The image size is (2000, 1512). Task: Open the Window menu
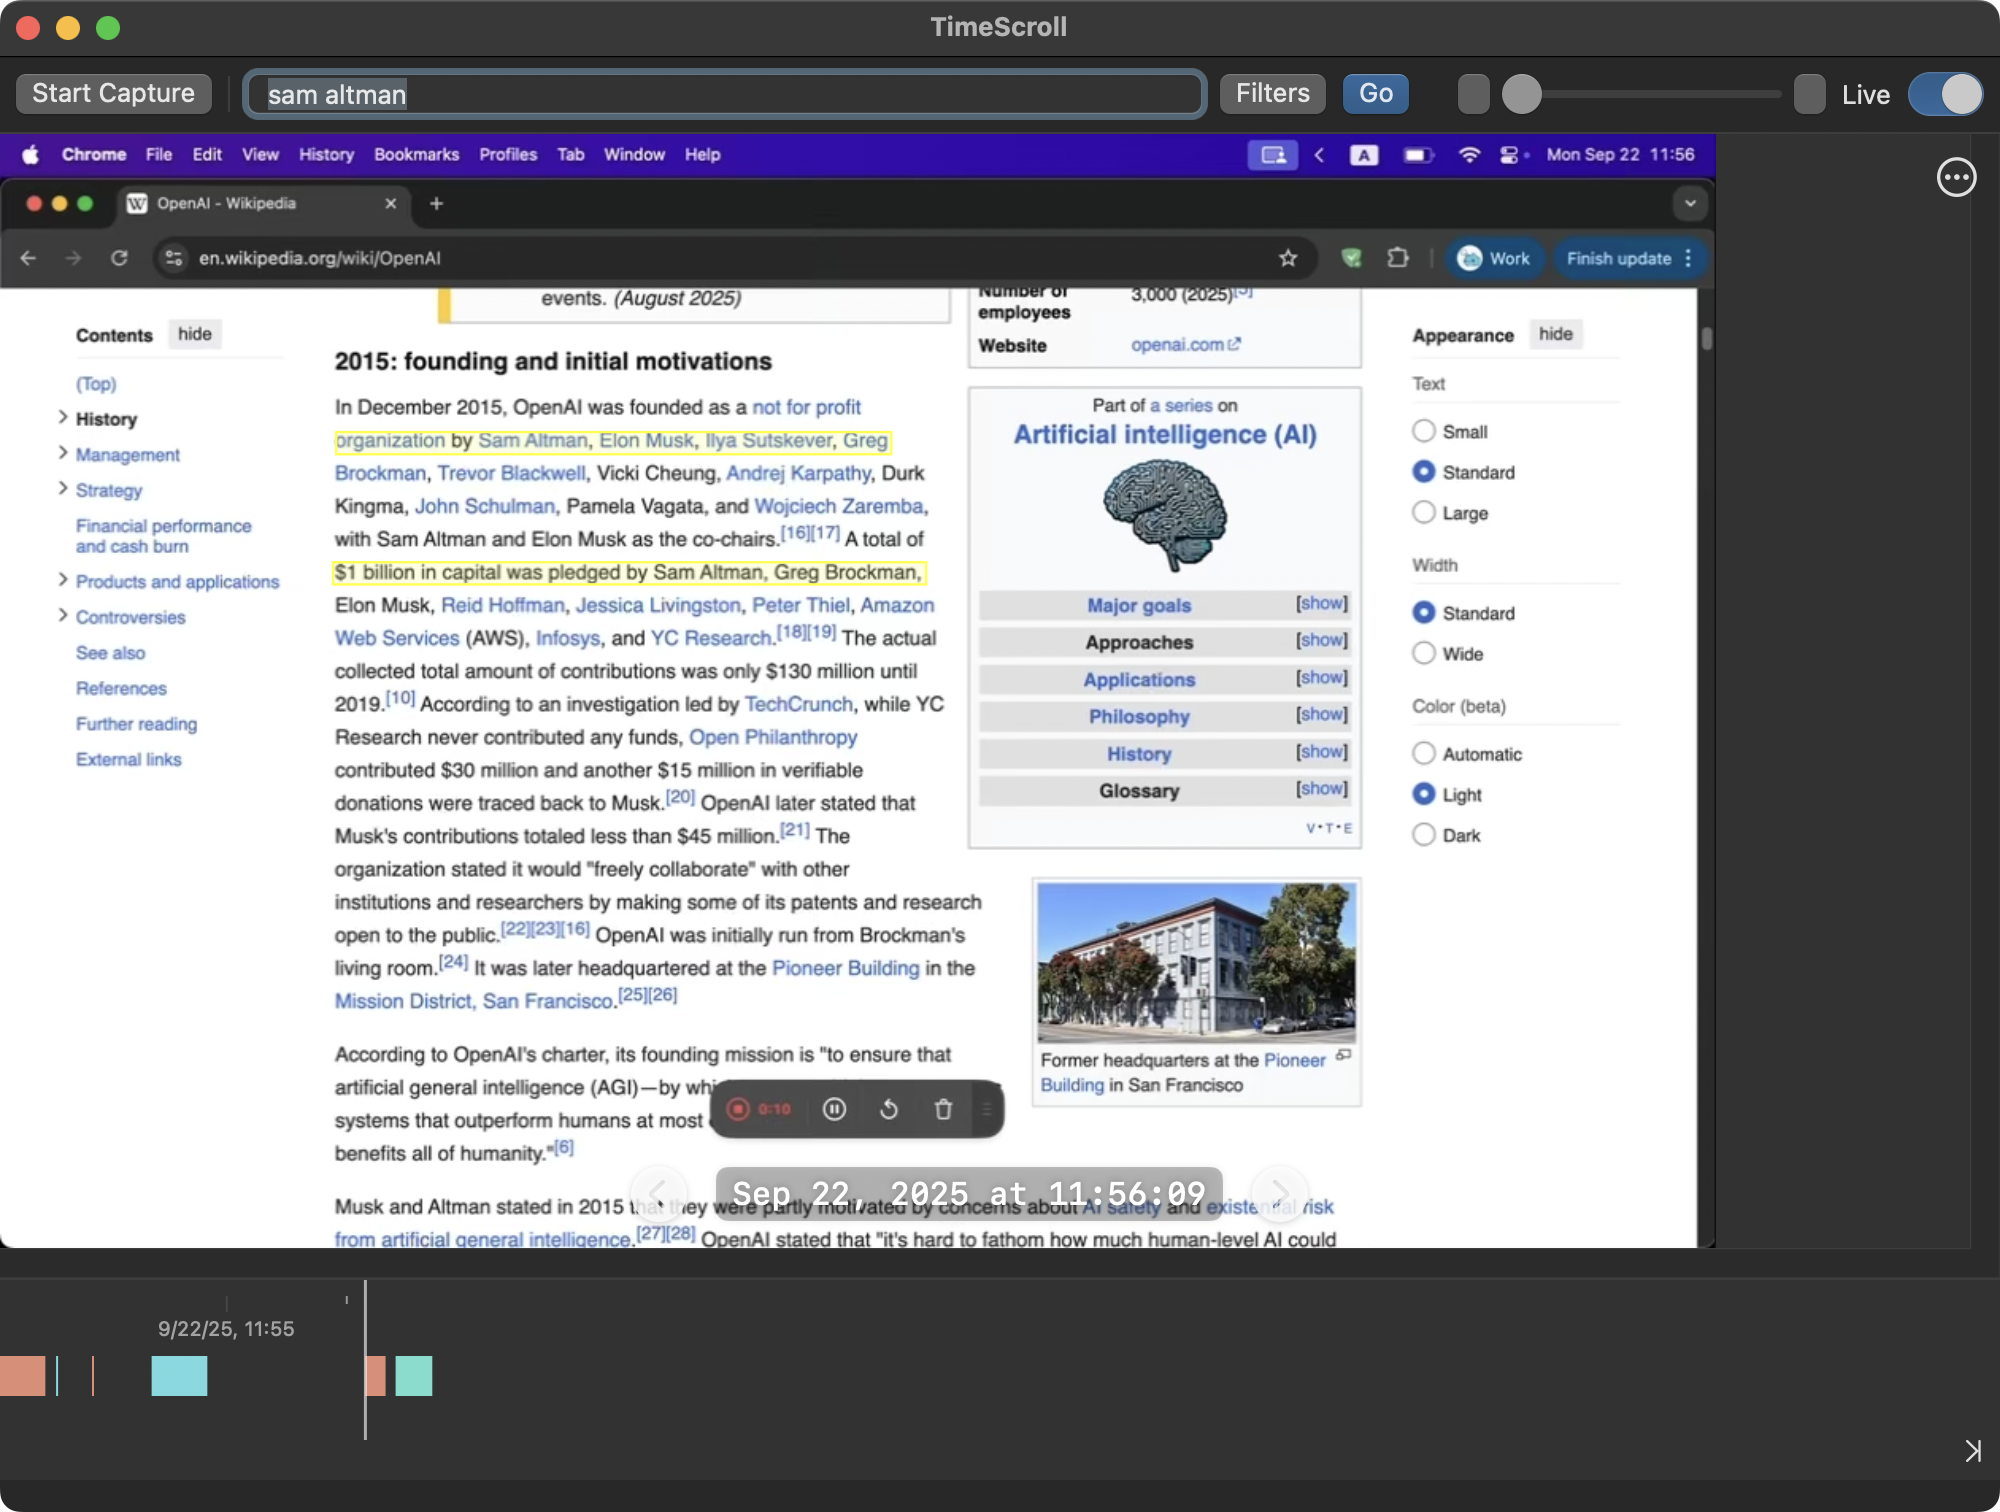[x=634, y=155]
